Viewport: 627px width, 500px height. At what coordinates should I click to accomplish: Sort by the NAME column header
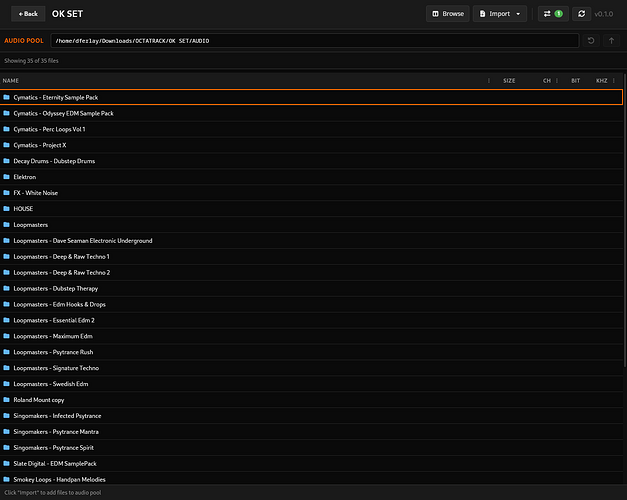[x=11, y=81]
